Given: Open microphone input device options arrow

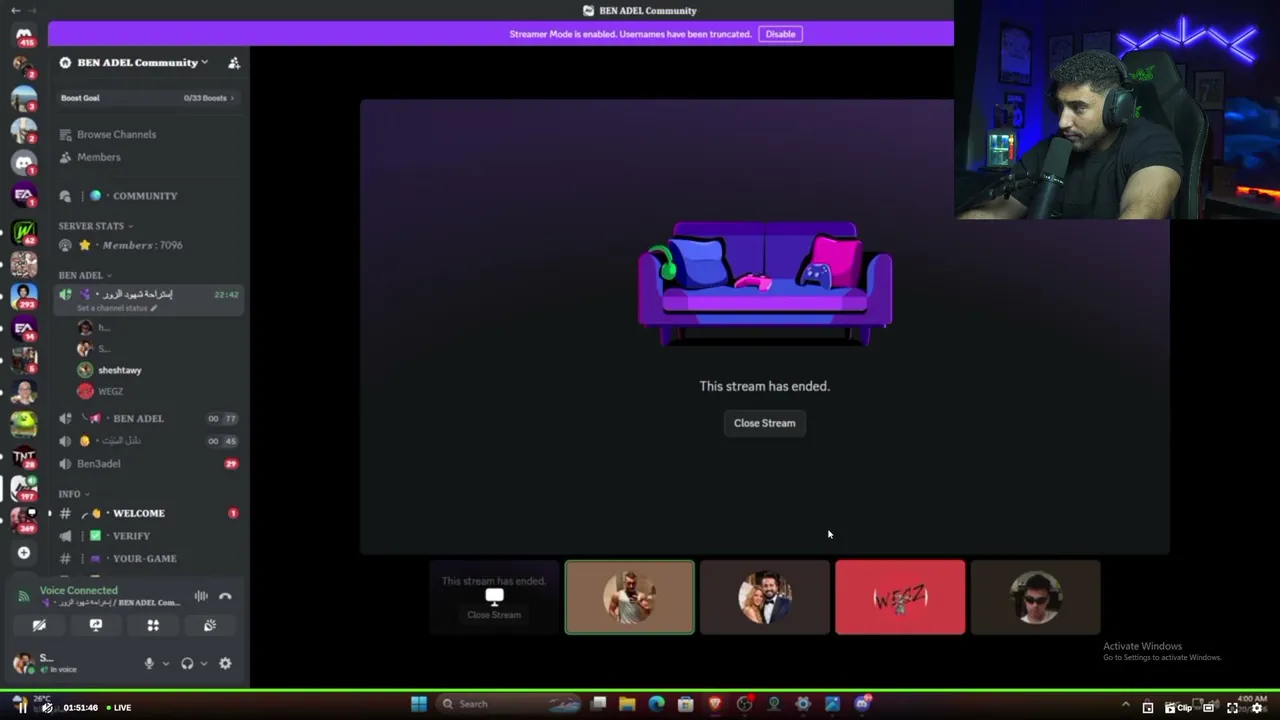Looking at the screenshot, I should (x=165, y=663).
